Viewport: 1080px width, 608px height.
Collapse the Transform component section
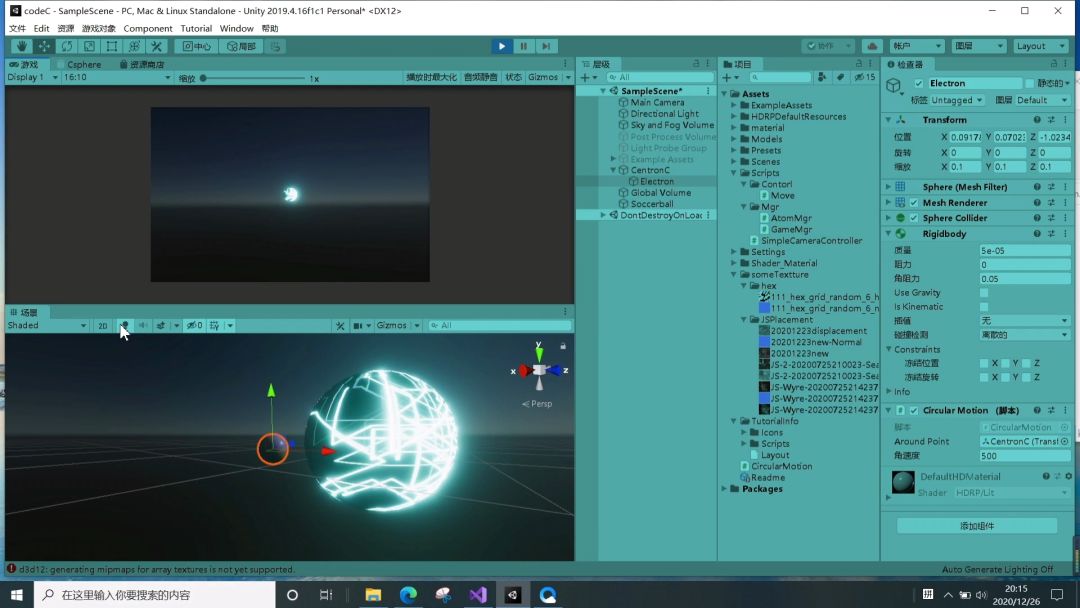pyautogui.click(x=888, y=120)
